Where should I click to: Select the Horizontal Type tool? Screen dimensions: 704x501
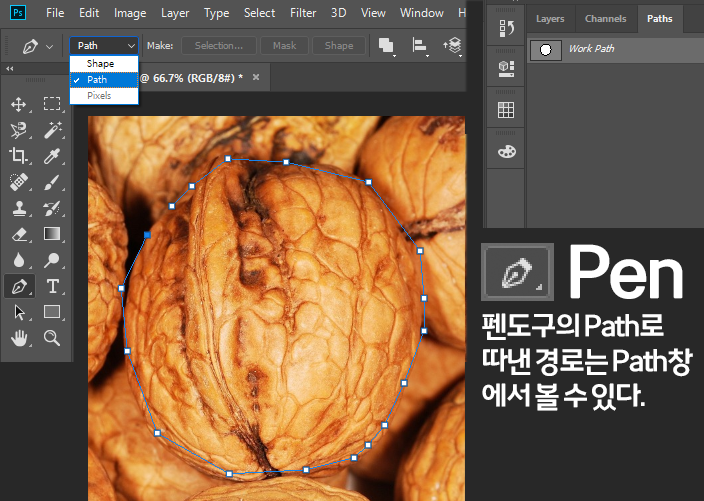point(52,286)
